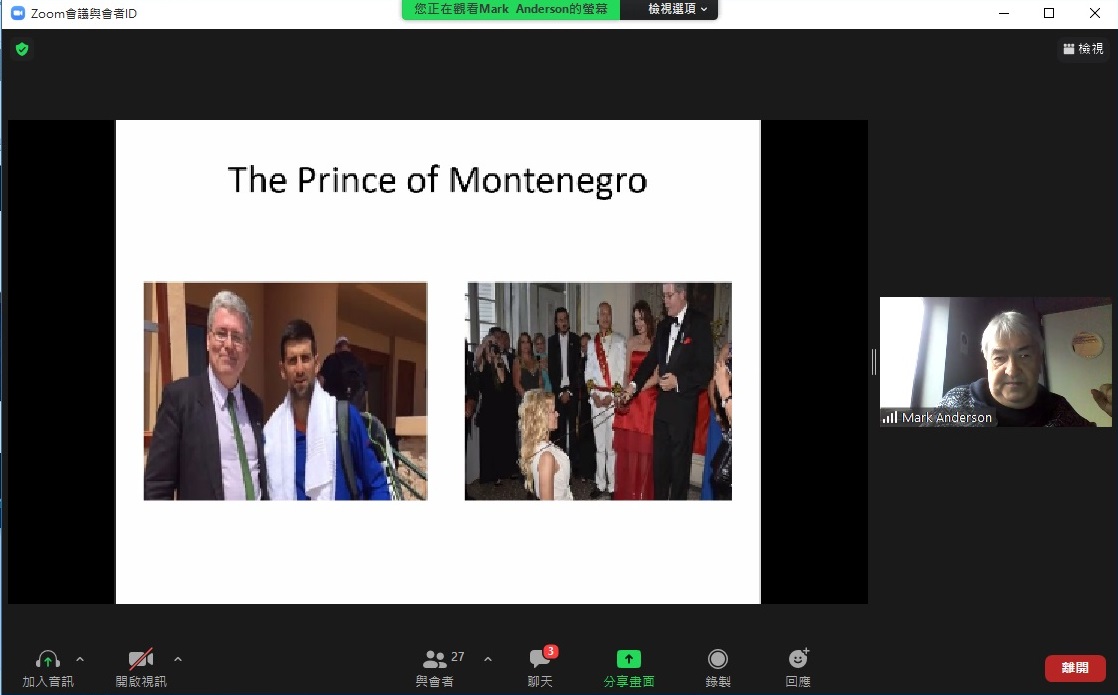Open chat with 3 unread messages
The width and height of the screenshot is (1118, 695).
pyautogui.click(x=541, y=659)
